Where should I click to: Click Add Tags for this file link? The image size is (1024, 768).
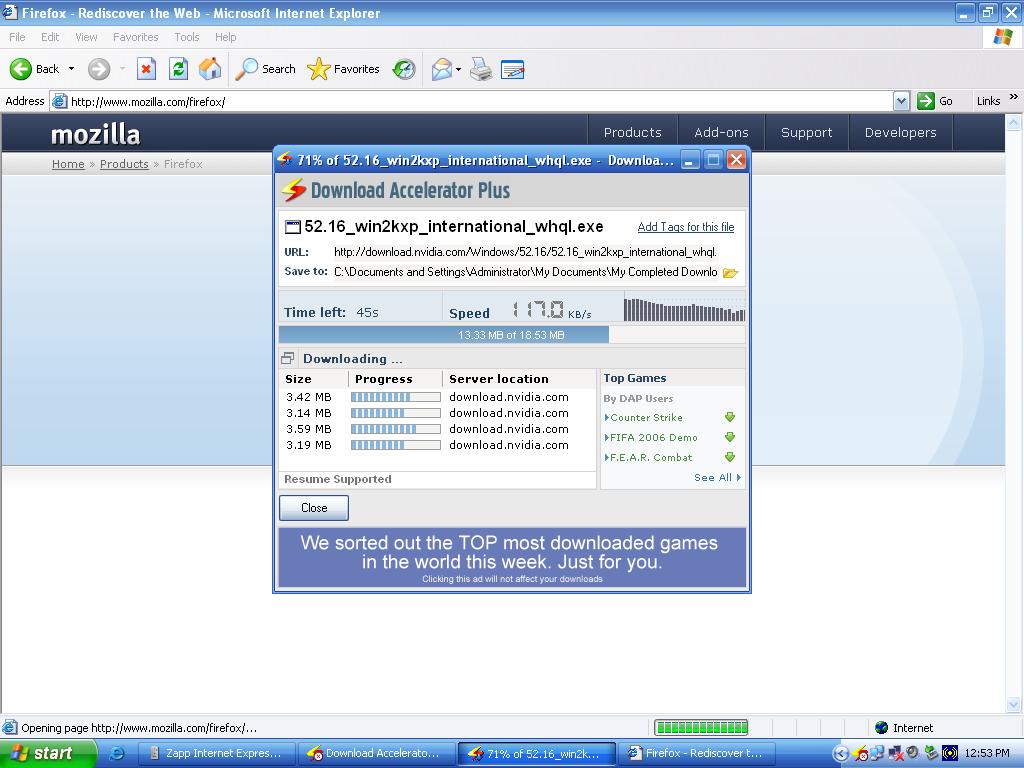[685, 227]
